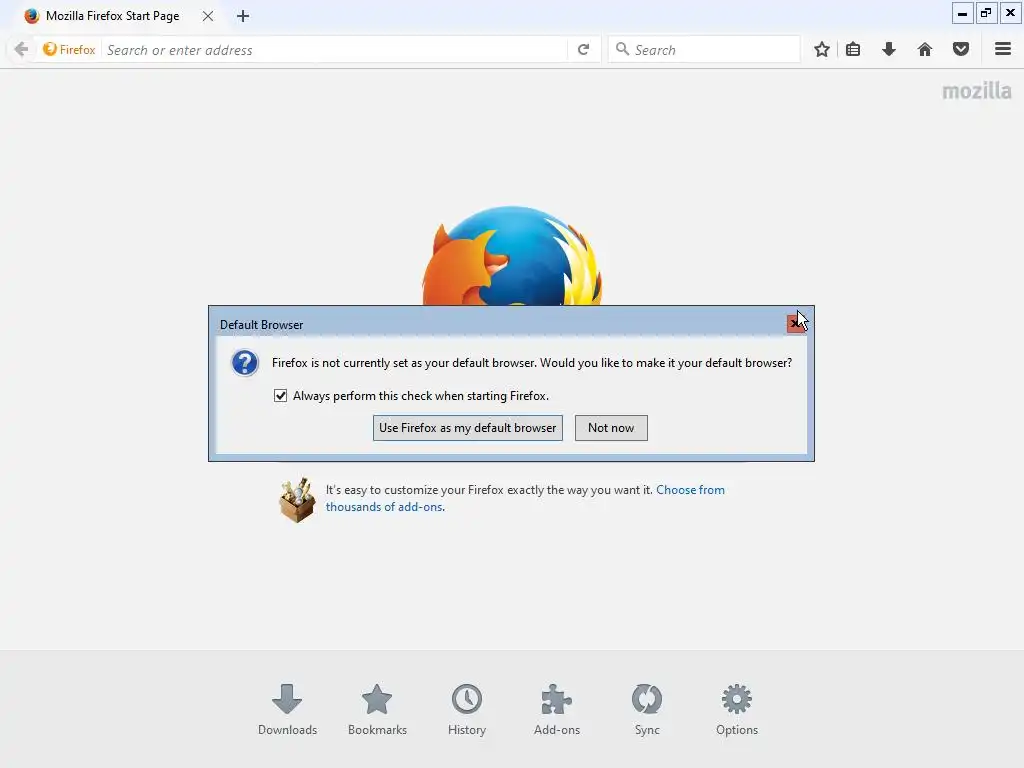The image size is (1024, 768).
Task: Focus the Search or enter address field
Action: (334, 50)
